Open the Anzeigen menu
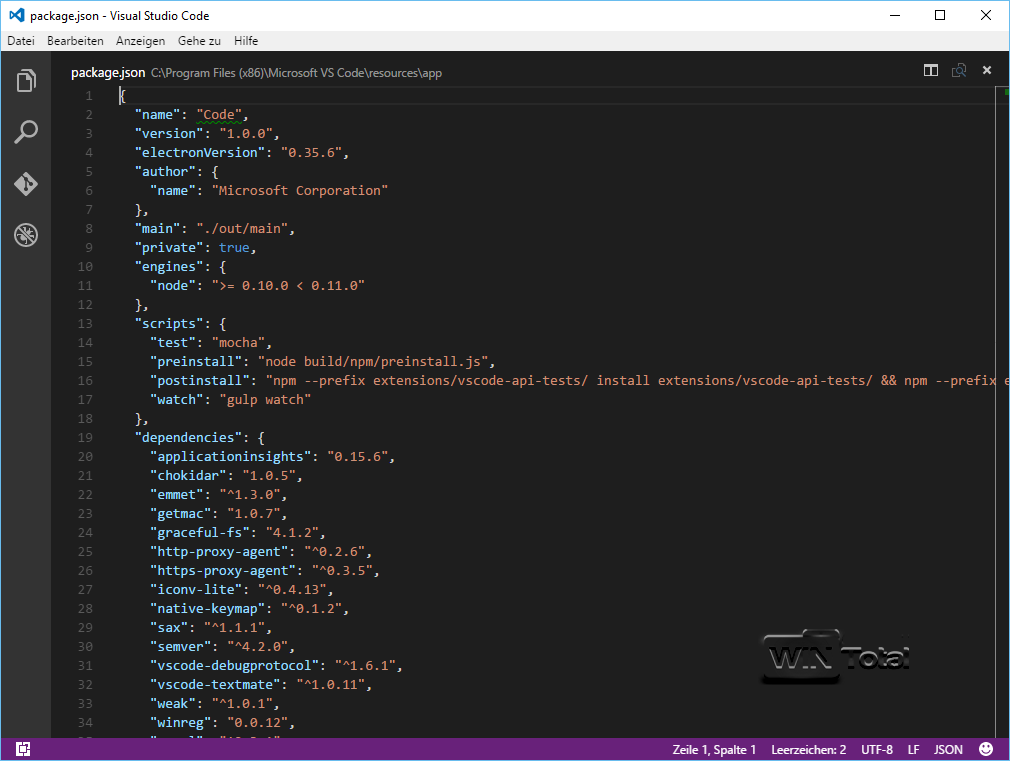 pyautogui.click(x=140, y=41)
